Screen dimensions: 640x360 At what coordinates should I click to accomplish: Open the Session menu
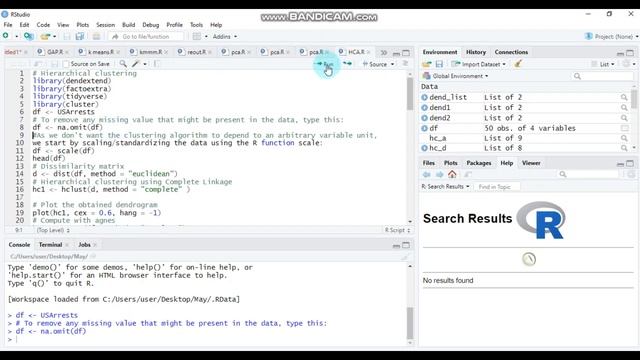(105, 25)
